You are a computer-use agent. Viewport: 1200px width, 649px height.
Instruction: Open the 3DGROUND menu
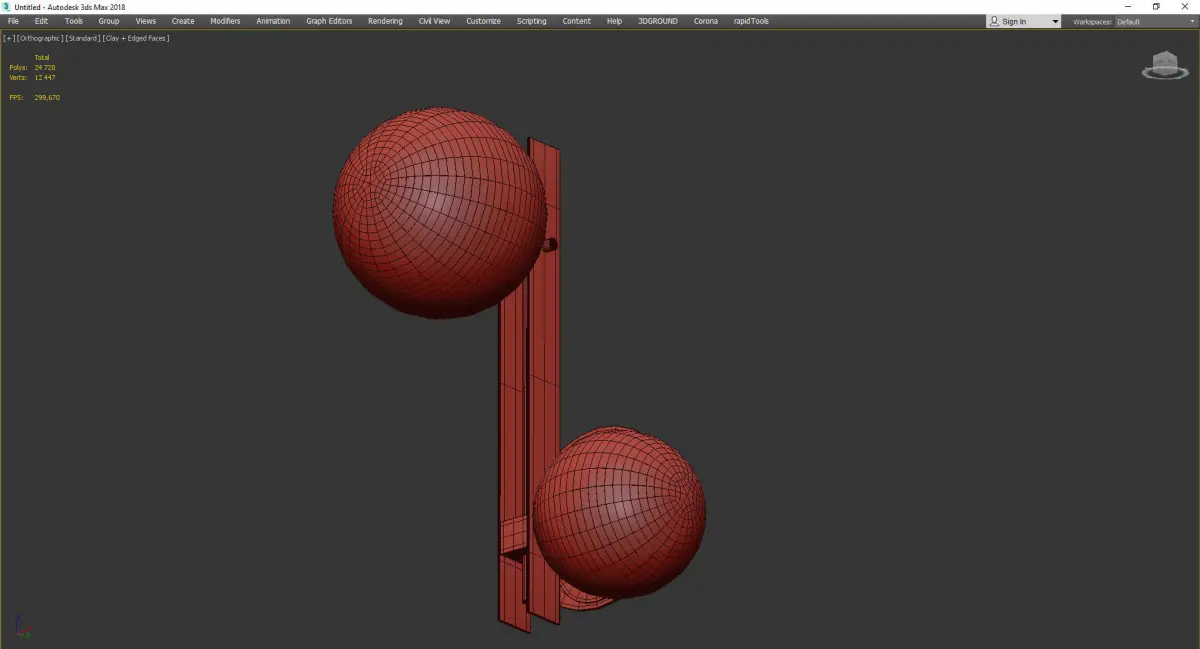click(657, 21)
